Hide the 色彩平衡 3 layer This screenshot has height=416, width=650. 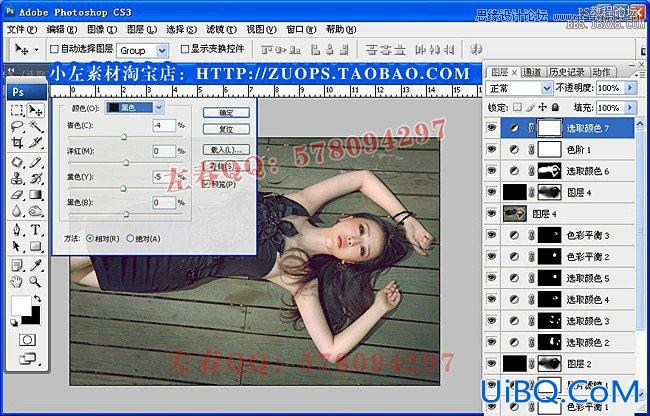492,235
